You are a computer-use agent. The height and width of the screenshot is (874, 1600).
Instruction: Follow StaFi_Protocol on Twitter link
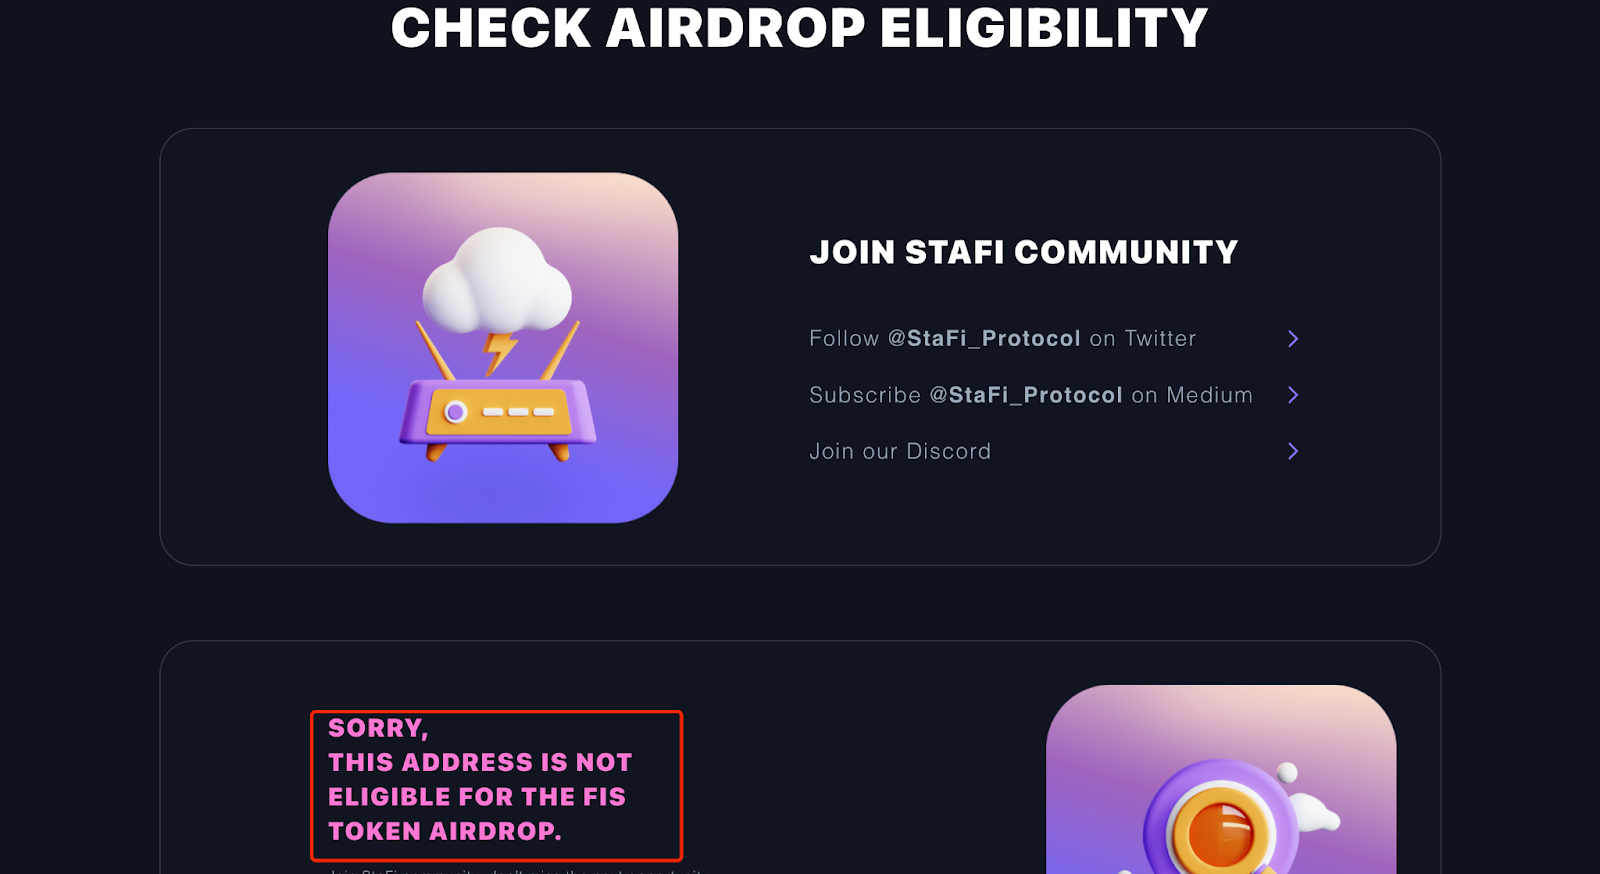click(1002, 339)
